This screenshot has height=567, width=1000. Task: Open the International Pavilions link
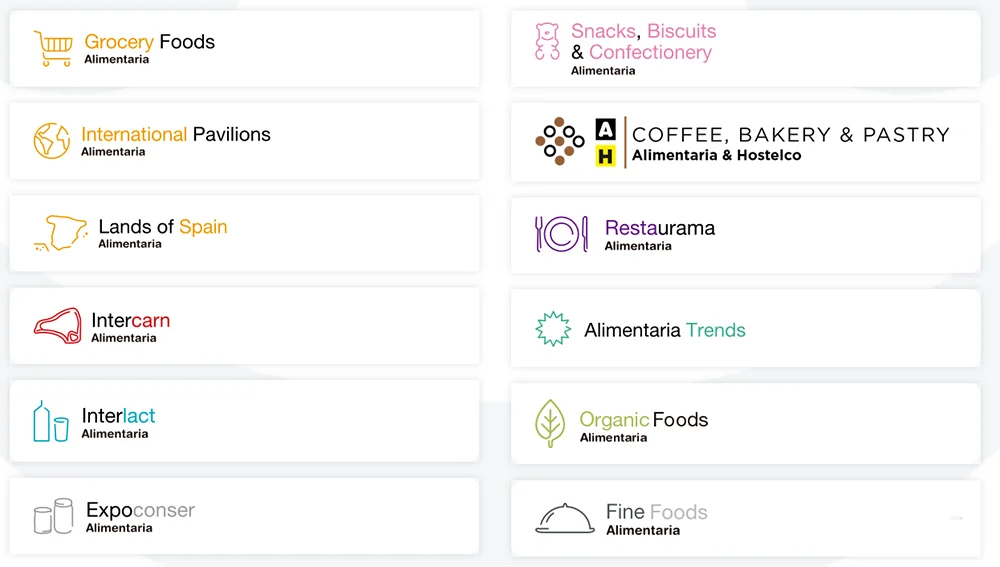coord(175,134)
